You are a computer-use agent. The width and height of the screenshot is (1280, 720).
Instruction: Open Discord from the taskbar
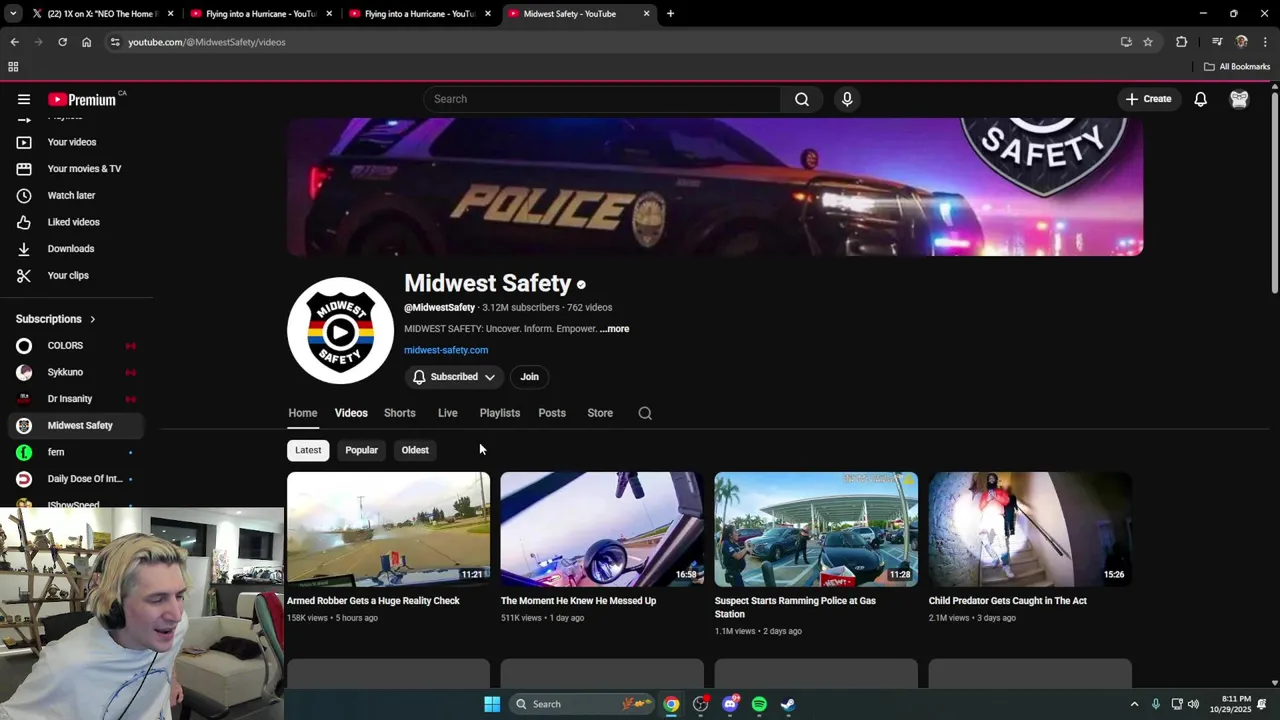tap(730, 704)
